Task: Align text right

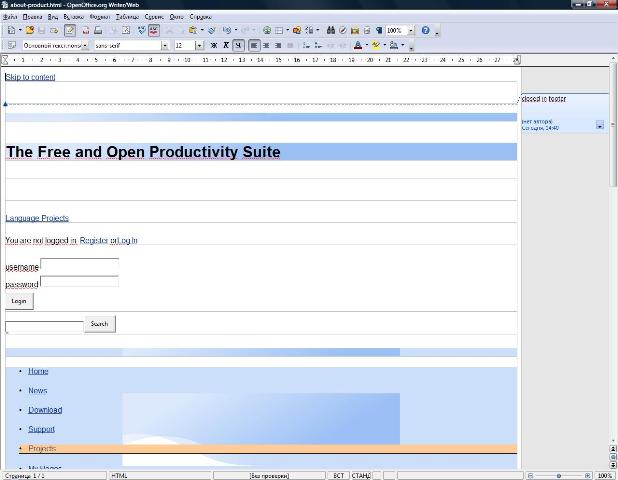Action: [x=278, y=46]
